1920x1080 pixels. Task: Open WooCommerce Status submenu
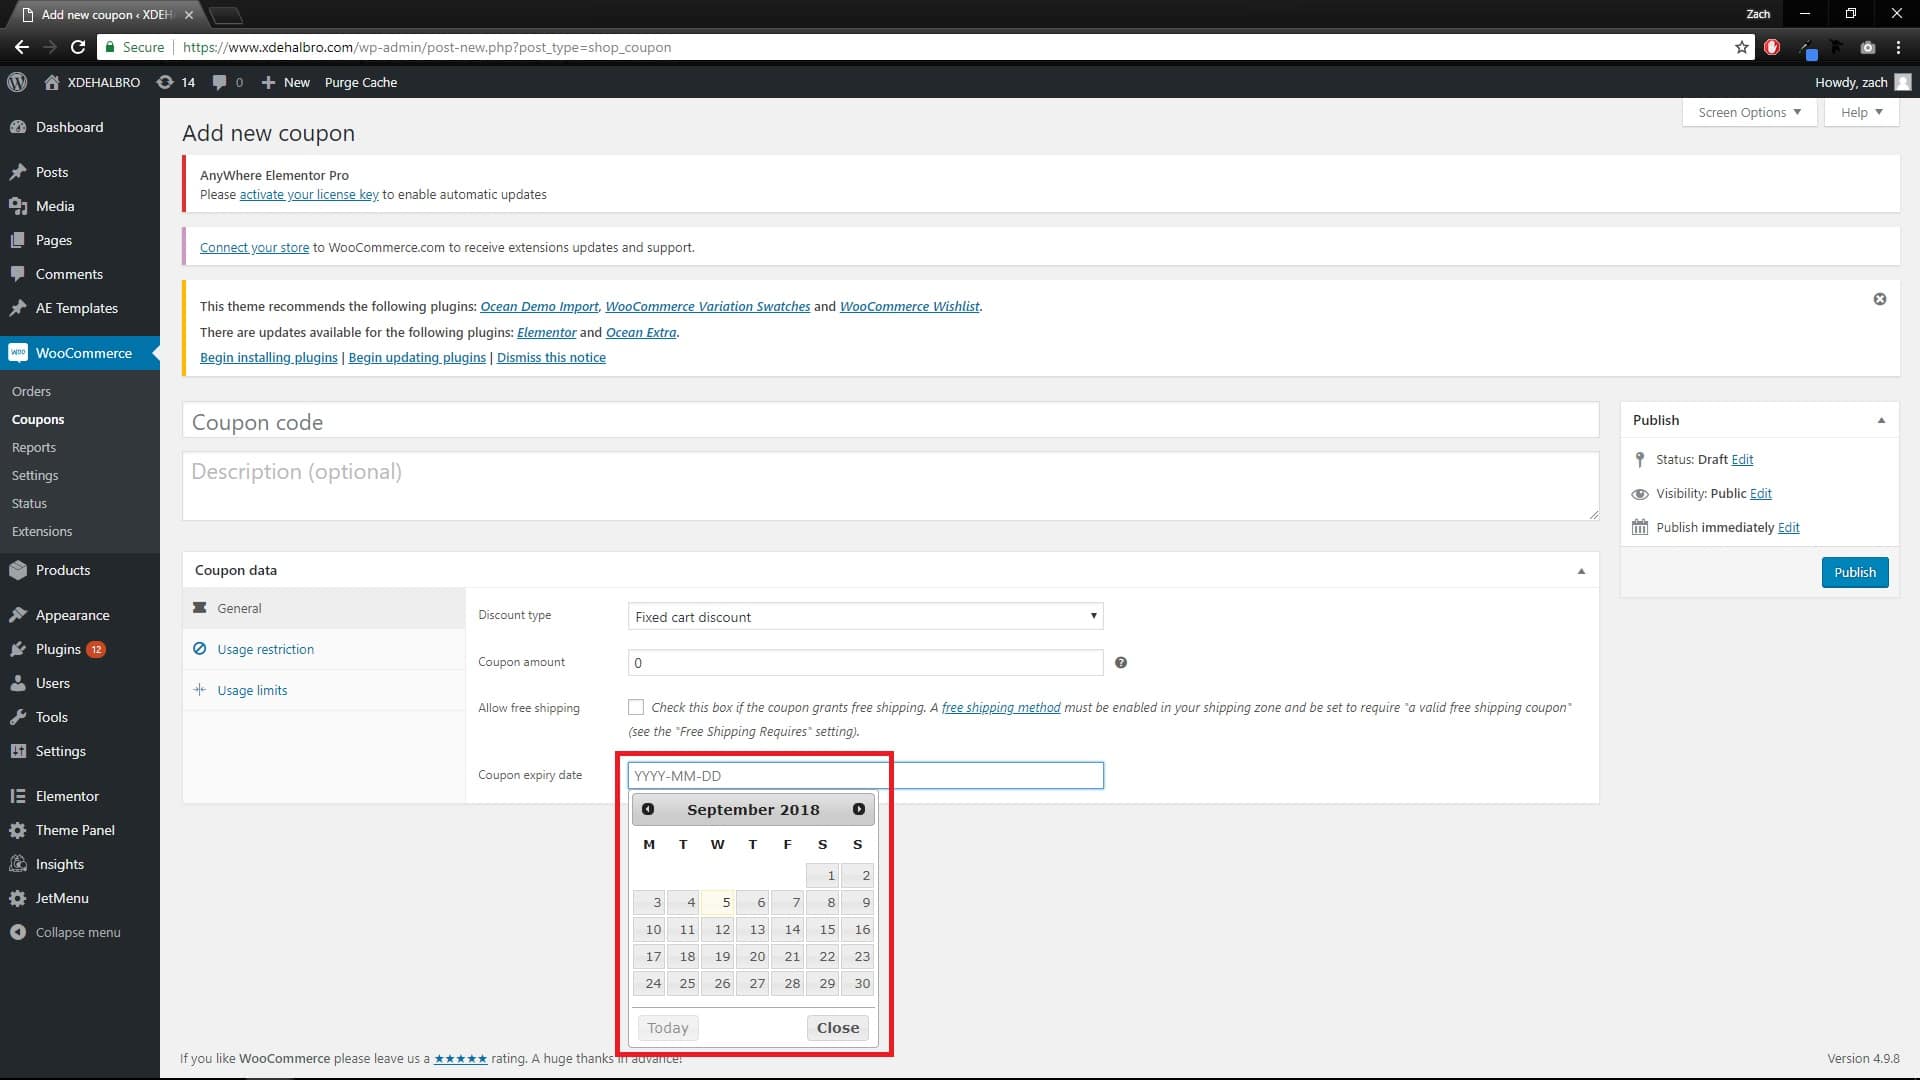point(29,503)
